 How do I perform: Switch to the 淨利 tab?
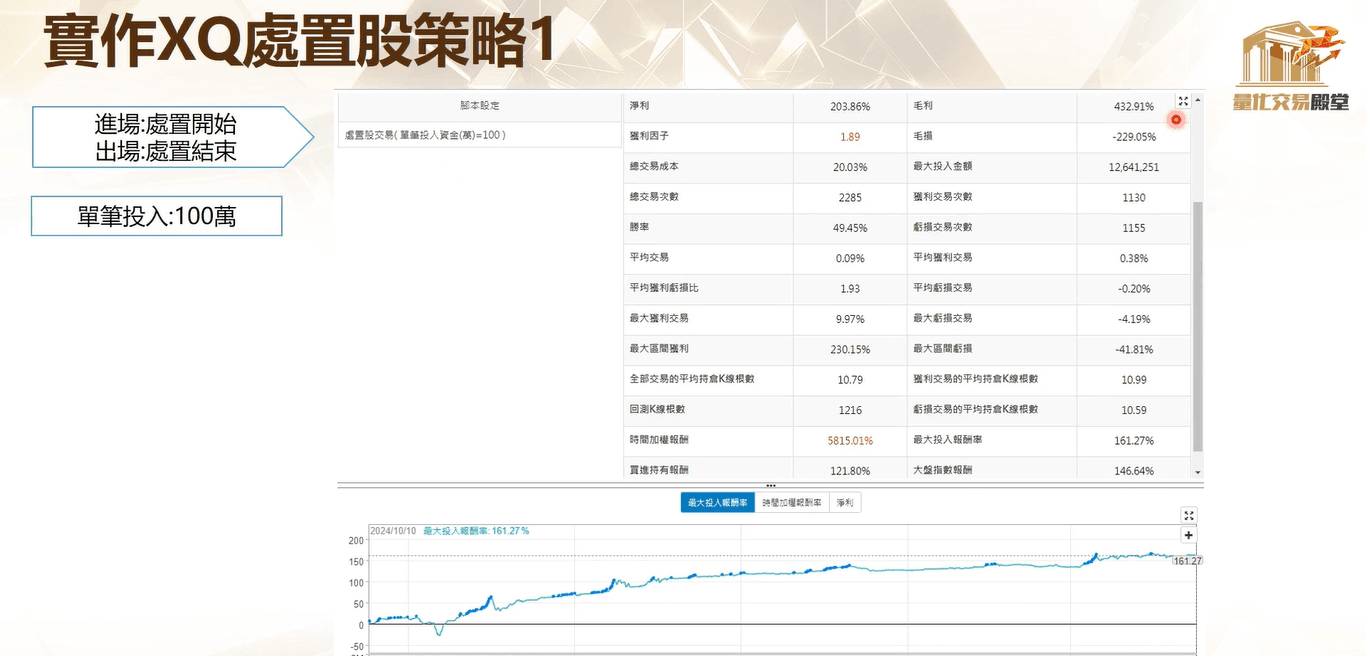[843, 502]
